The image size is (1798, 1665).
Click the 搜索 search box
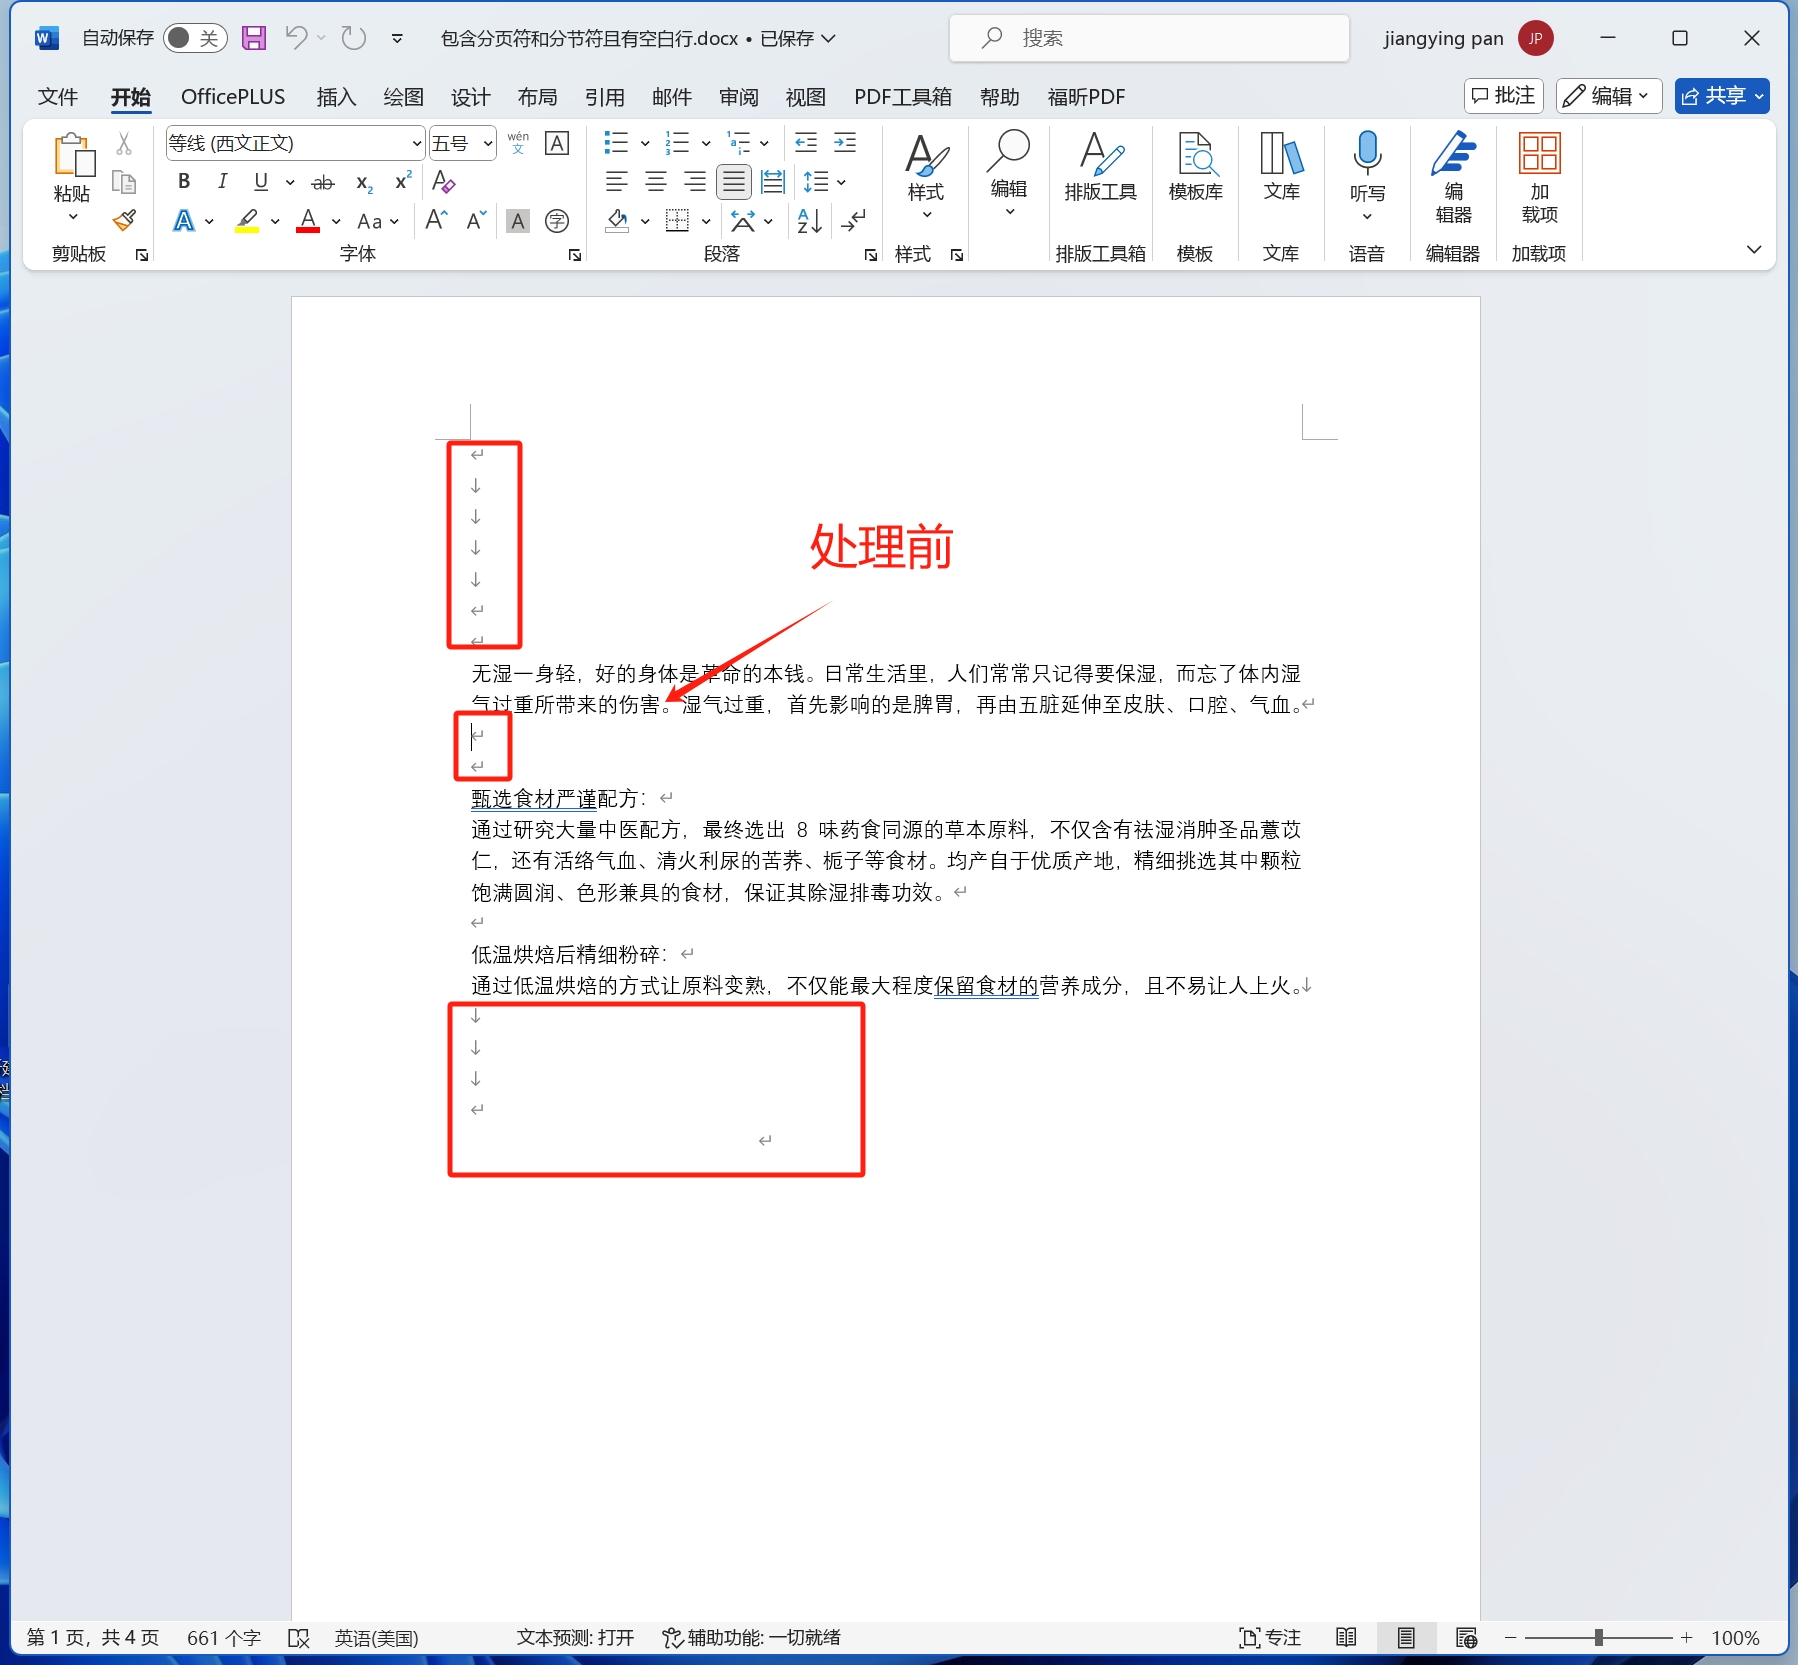pyautogui.click(x=1149, y=38)
